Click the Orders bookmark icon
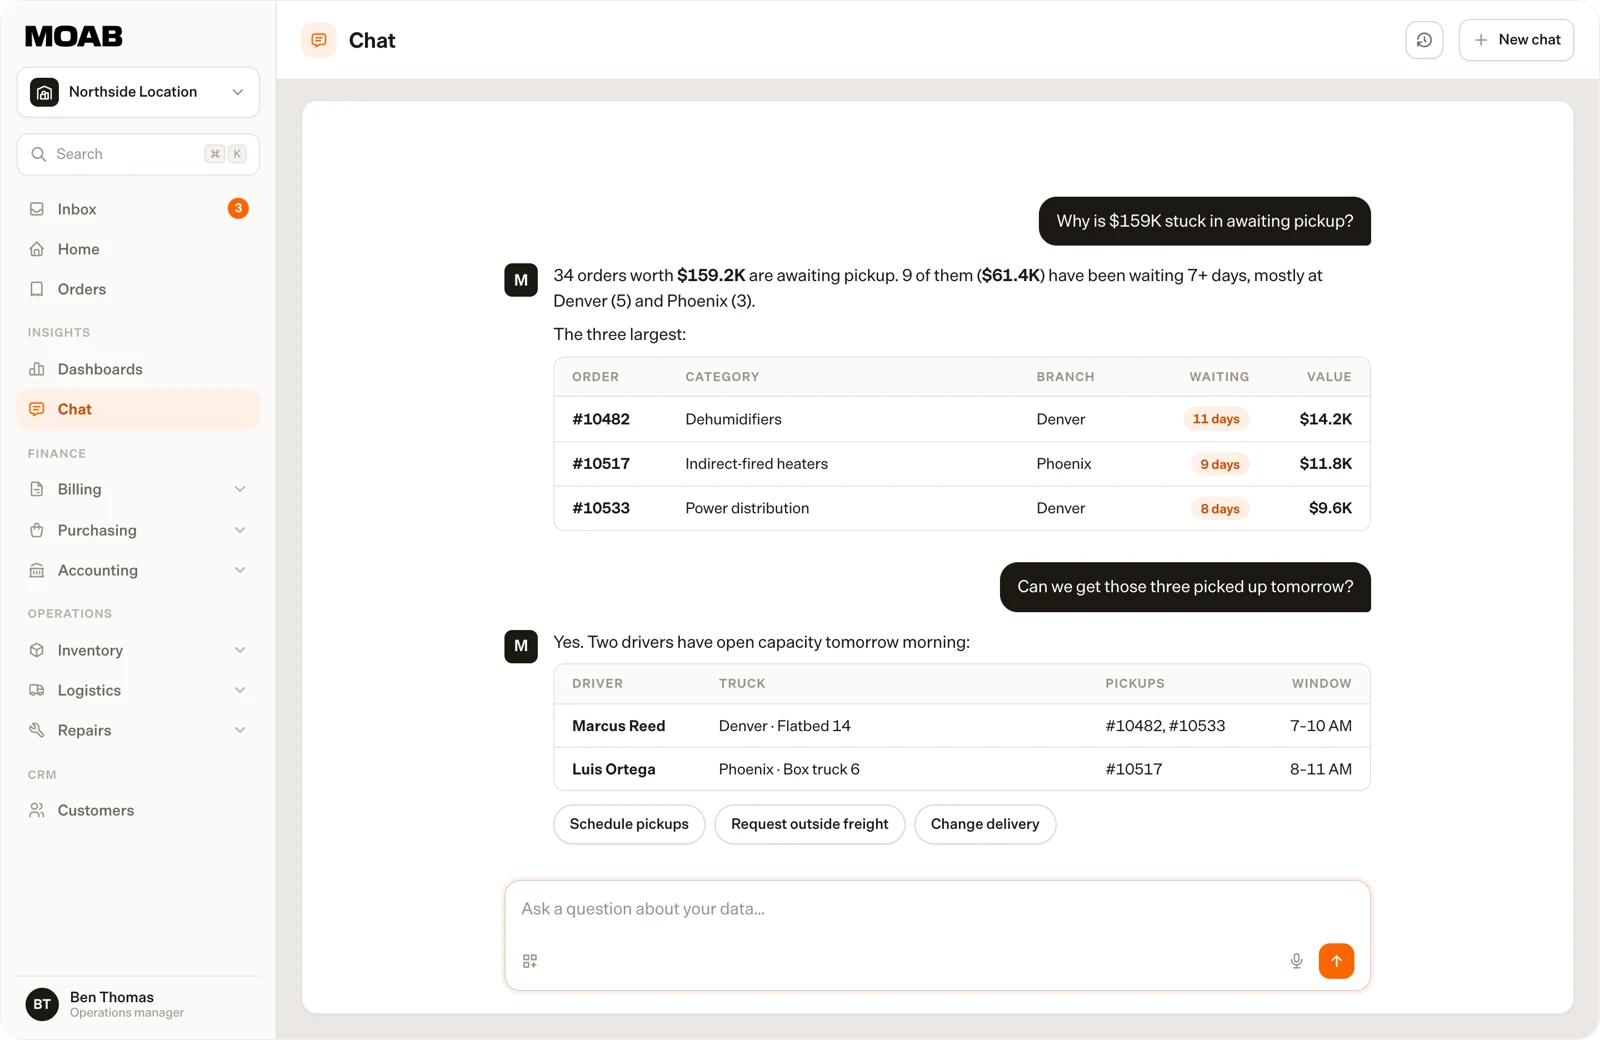The height and width of the screenshot is (1040, 1600). click(37, 289)
